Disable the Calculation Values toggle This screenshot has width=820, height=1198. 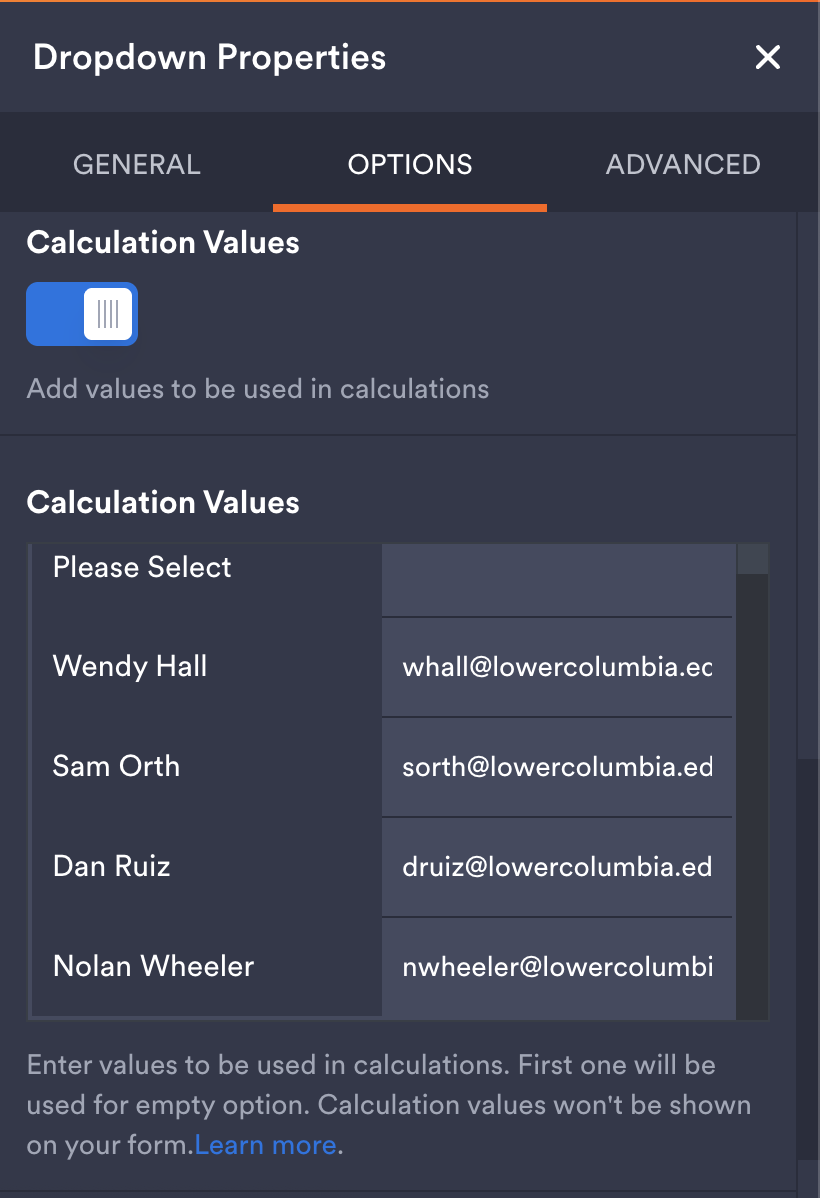81,313
